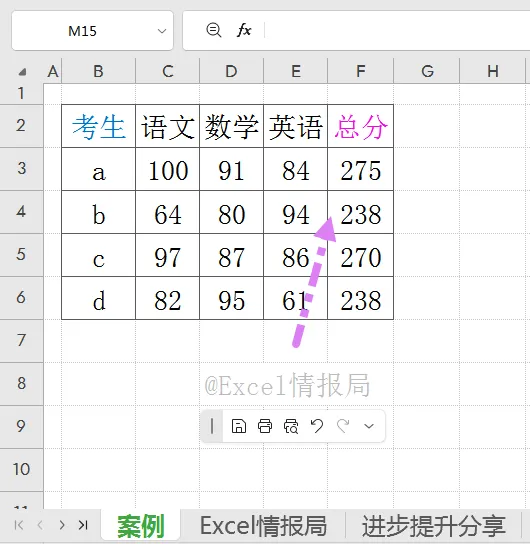Select the cell with value 82

(168, 298)
